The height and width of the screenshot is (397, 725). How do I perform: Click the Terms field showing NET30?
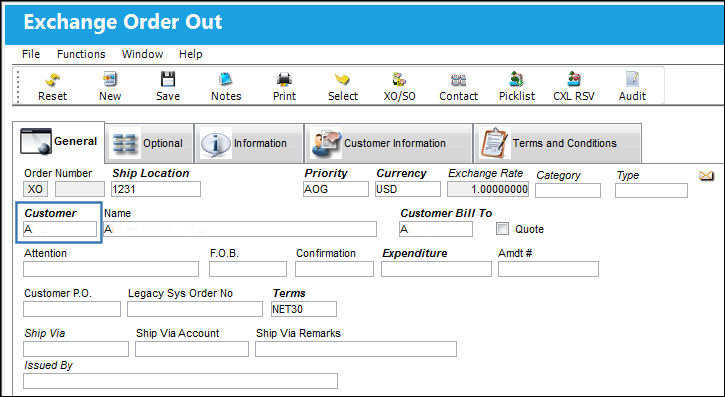(304, 309)
